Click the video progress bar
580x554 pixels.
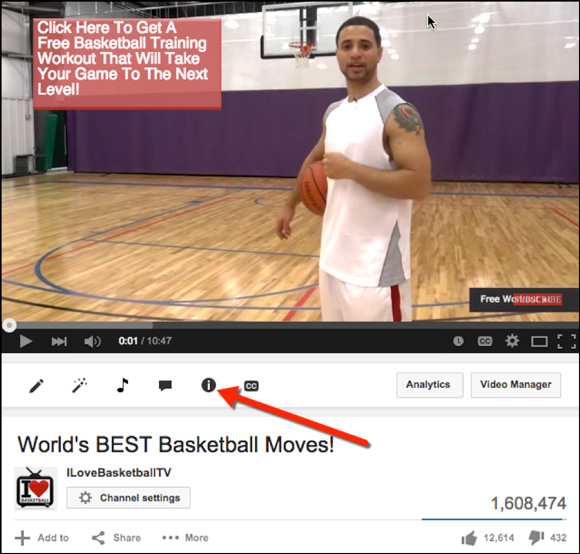(x=290, y=325)
